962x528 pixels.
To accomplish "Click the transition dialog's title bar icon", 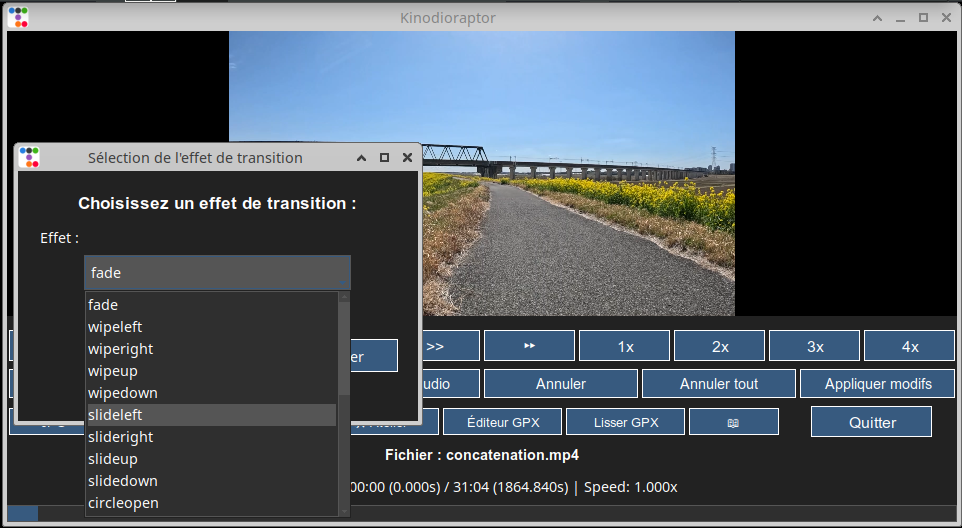I will (30, 157).
